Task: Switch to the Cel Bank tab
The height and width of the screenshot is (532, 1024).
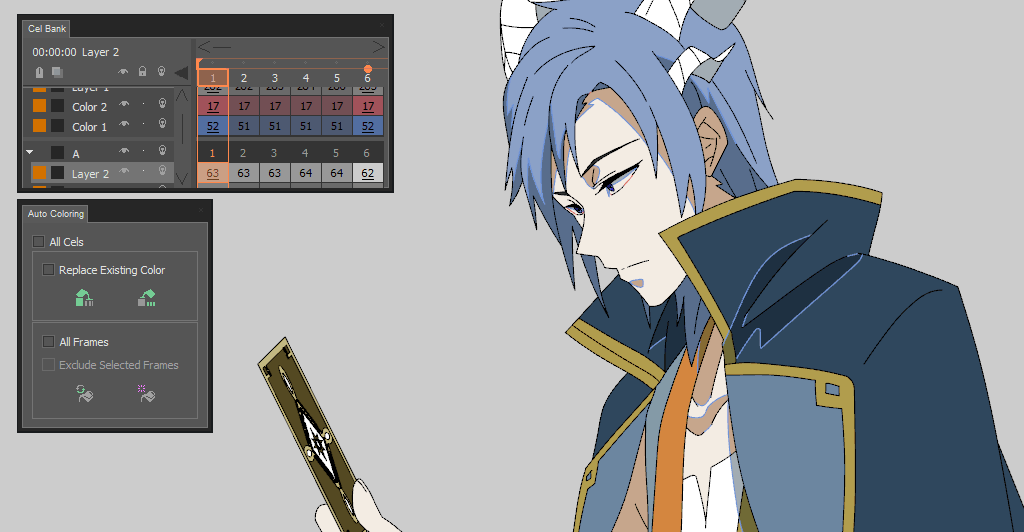Action: click(x=46, y=29)
